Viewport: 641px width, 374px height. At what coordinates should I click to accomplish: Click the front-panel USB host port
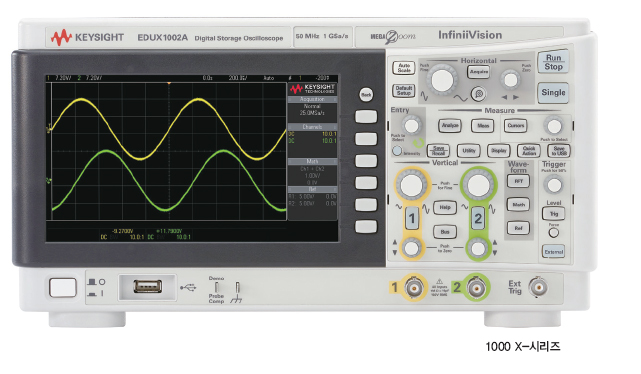point(148,287)
